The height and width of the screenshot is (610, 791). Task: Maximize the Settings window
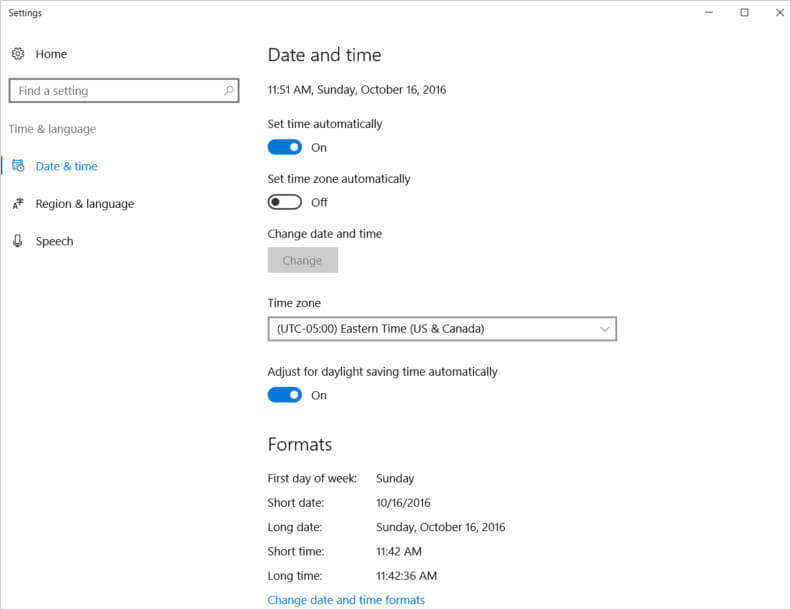pos(744,13)
